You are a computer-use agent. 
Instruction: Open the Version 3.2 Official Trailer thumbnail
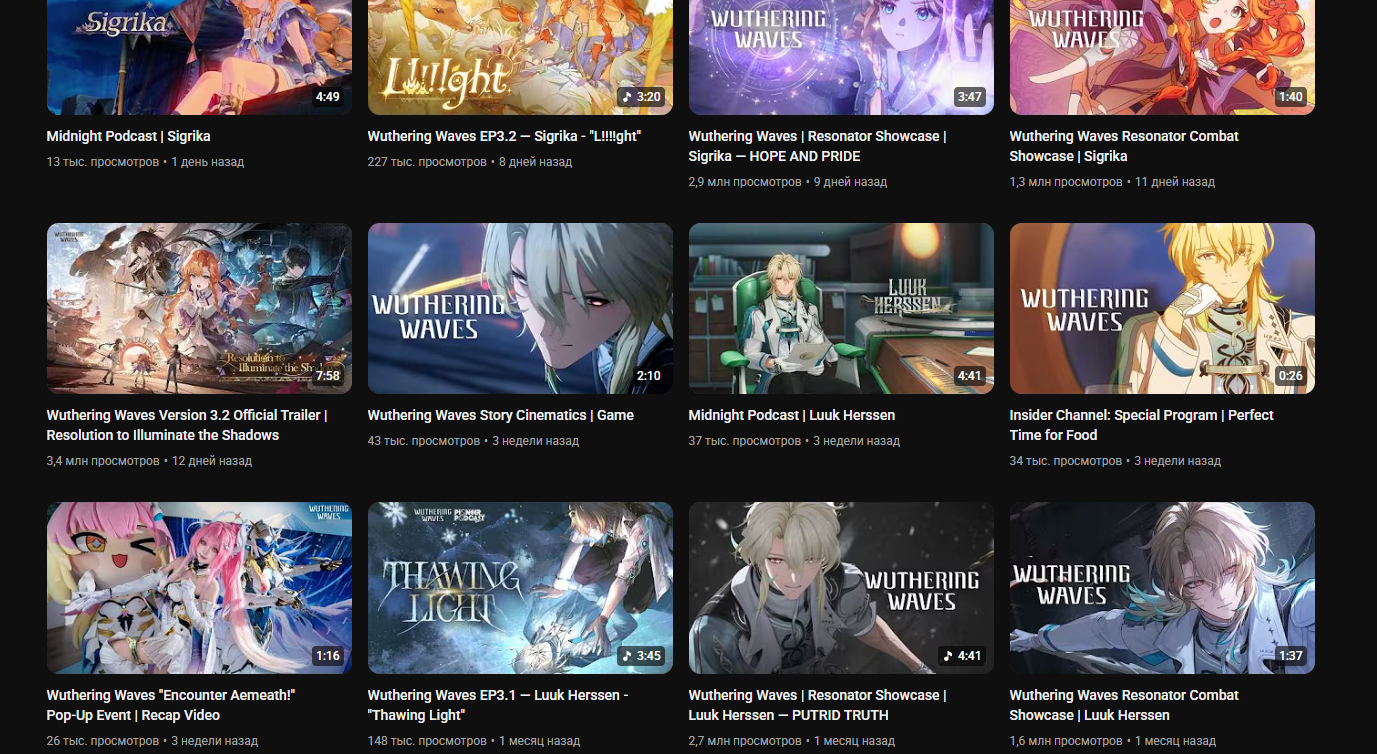coord(199,308)
